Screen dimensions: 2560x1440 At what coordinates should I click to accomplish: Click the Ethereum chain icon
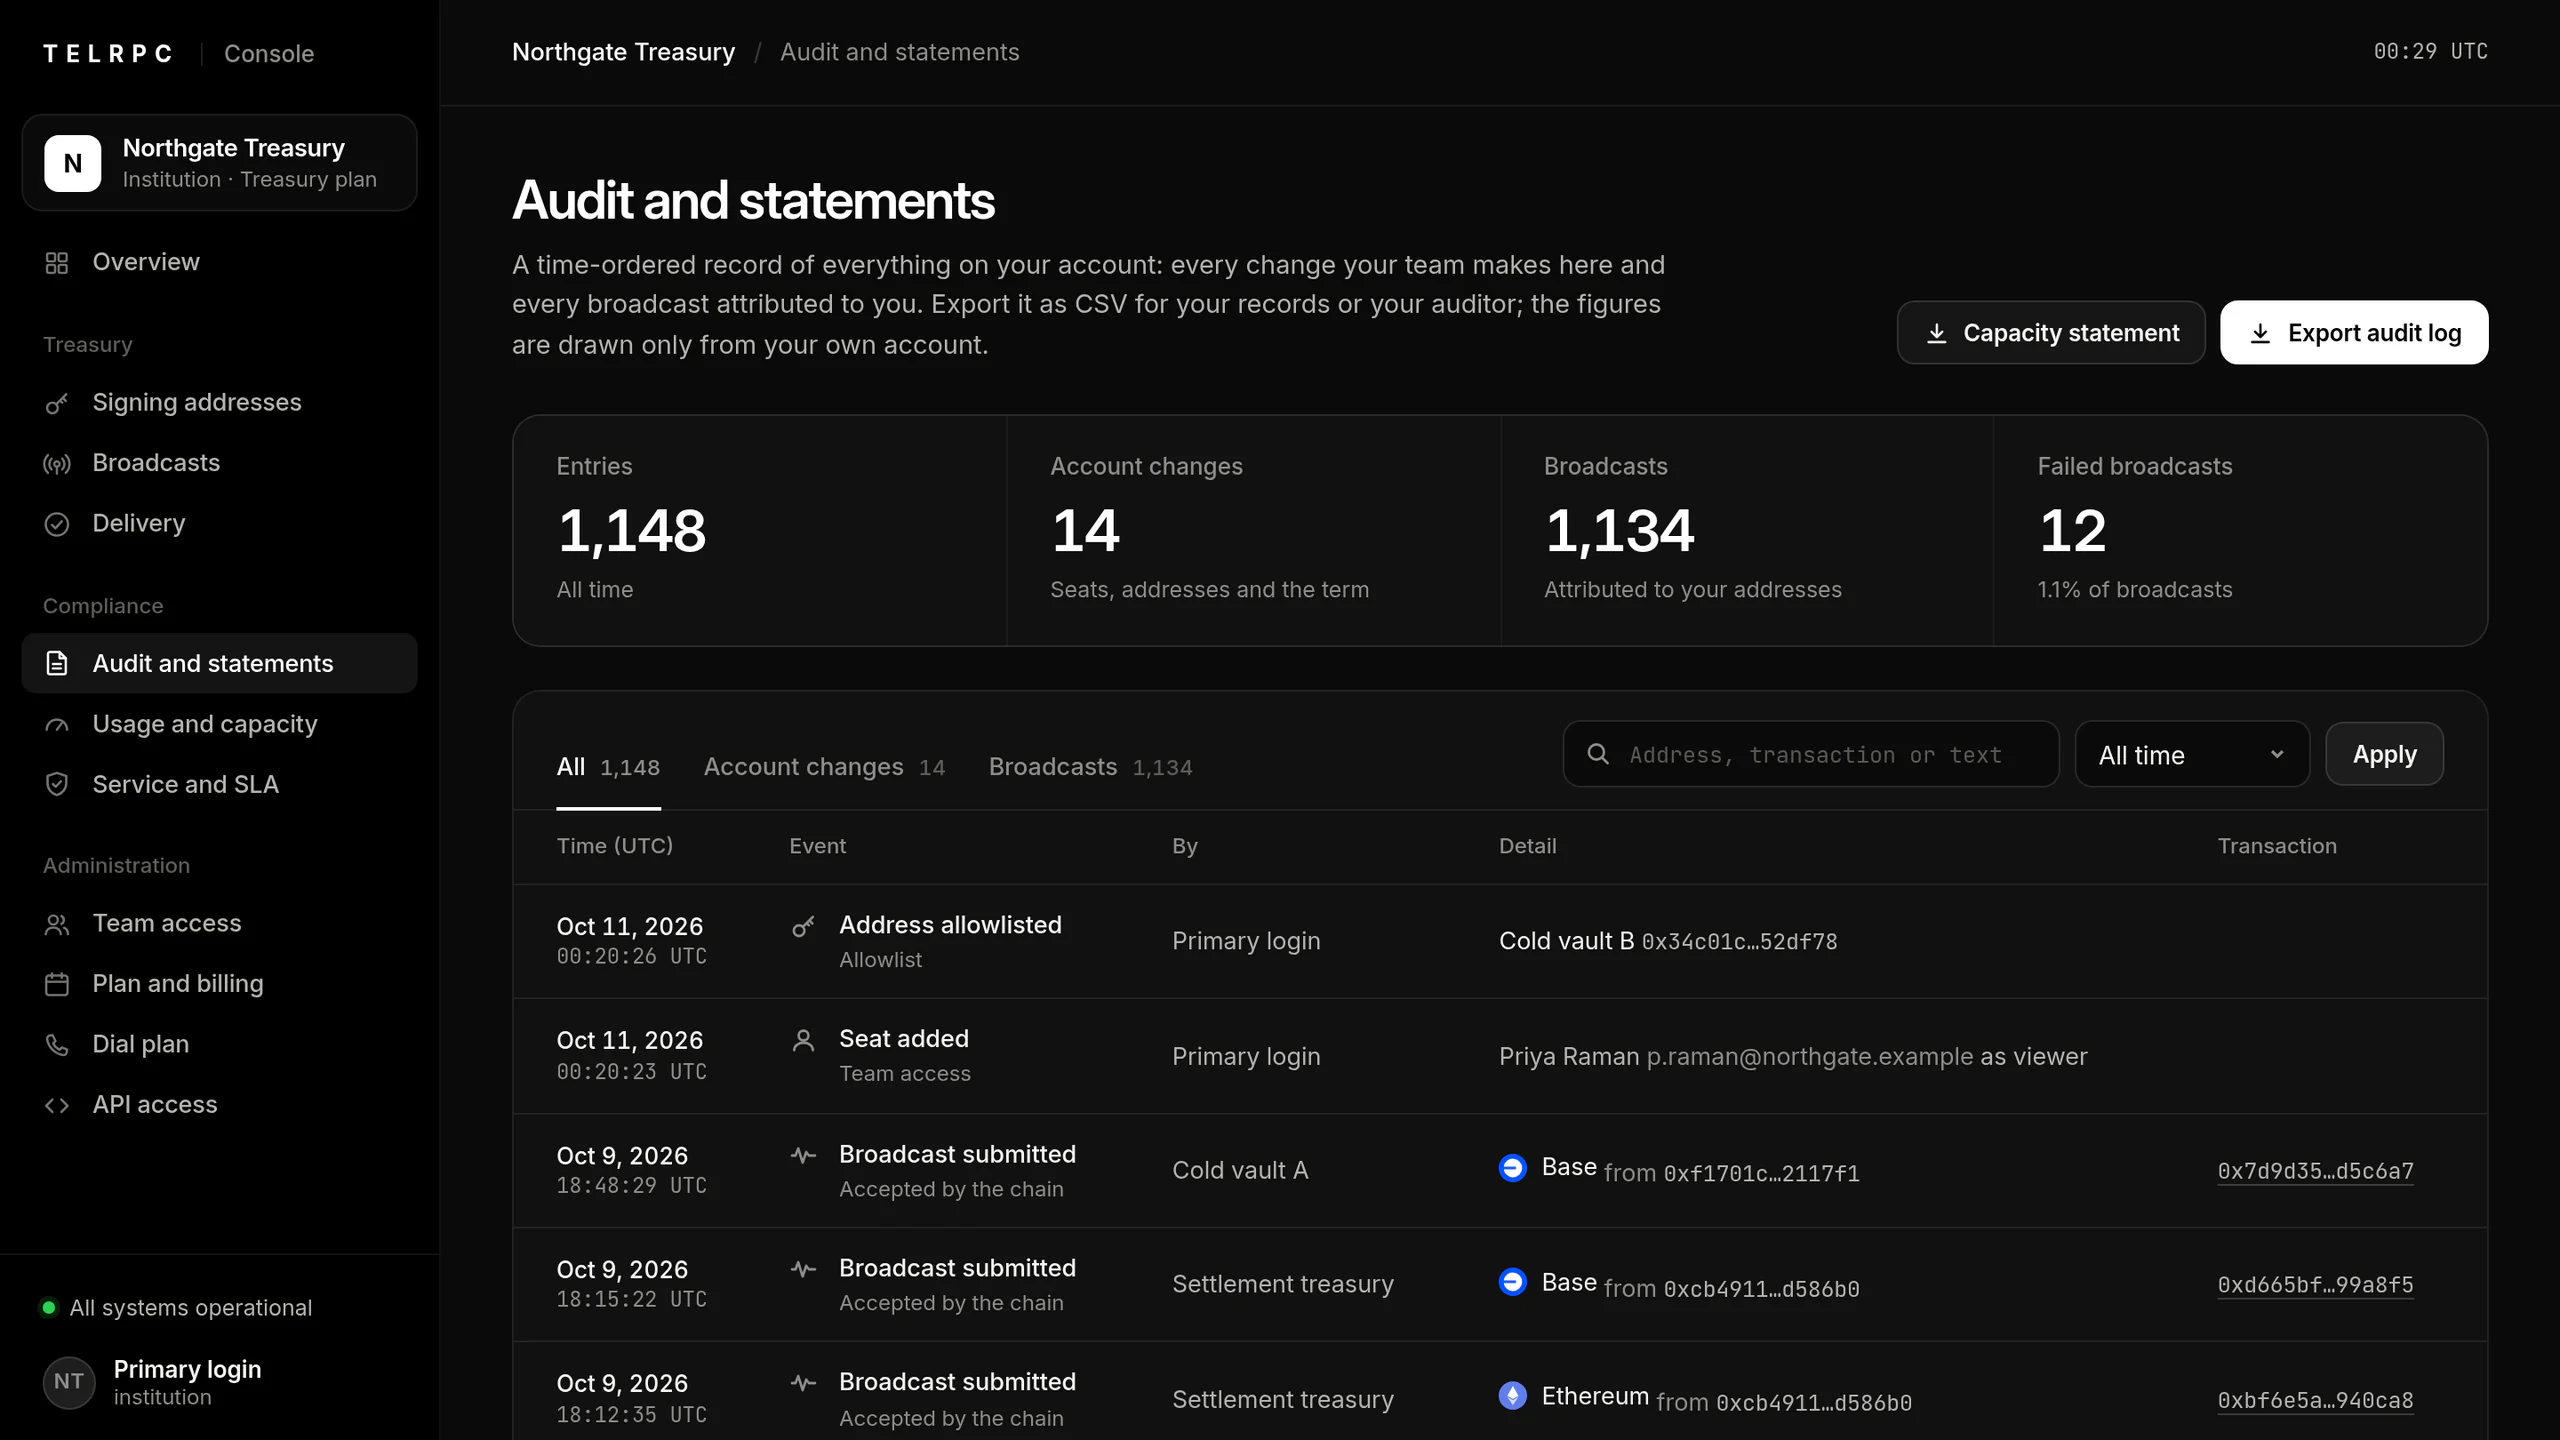tap(1512, 1395)
